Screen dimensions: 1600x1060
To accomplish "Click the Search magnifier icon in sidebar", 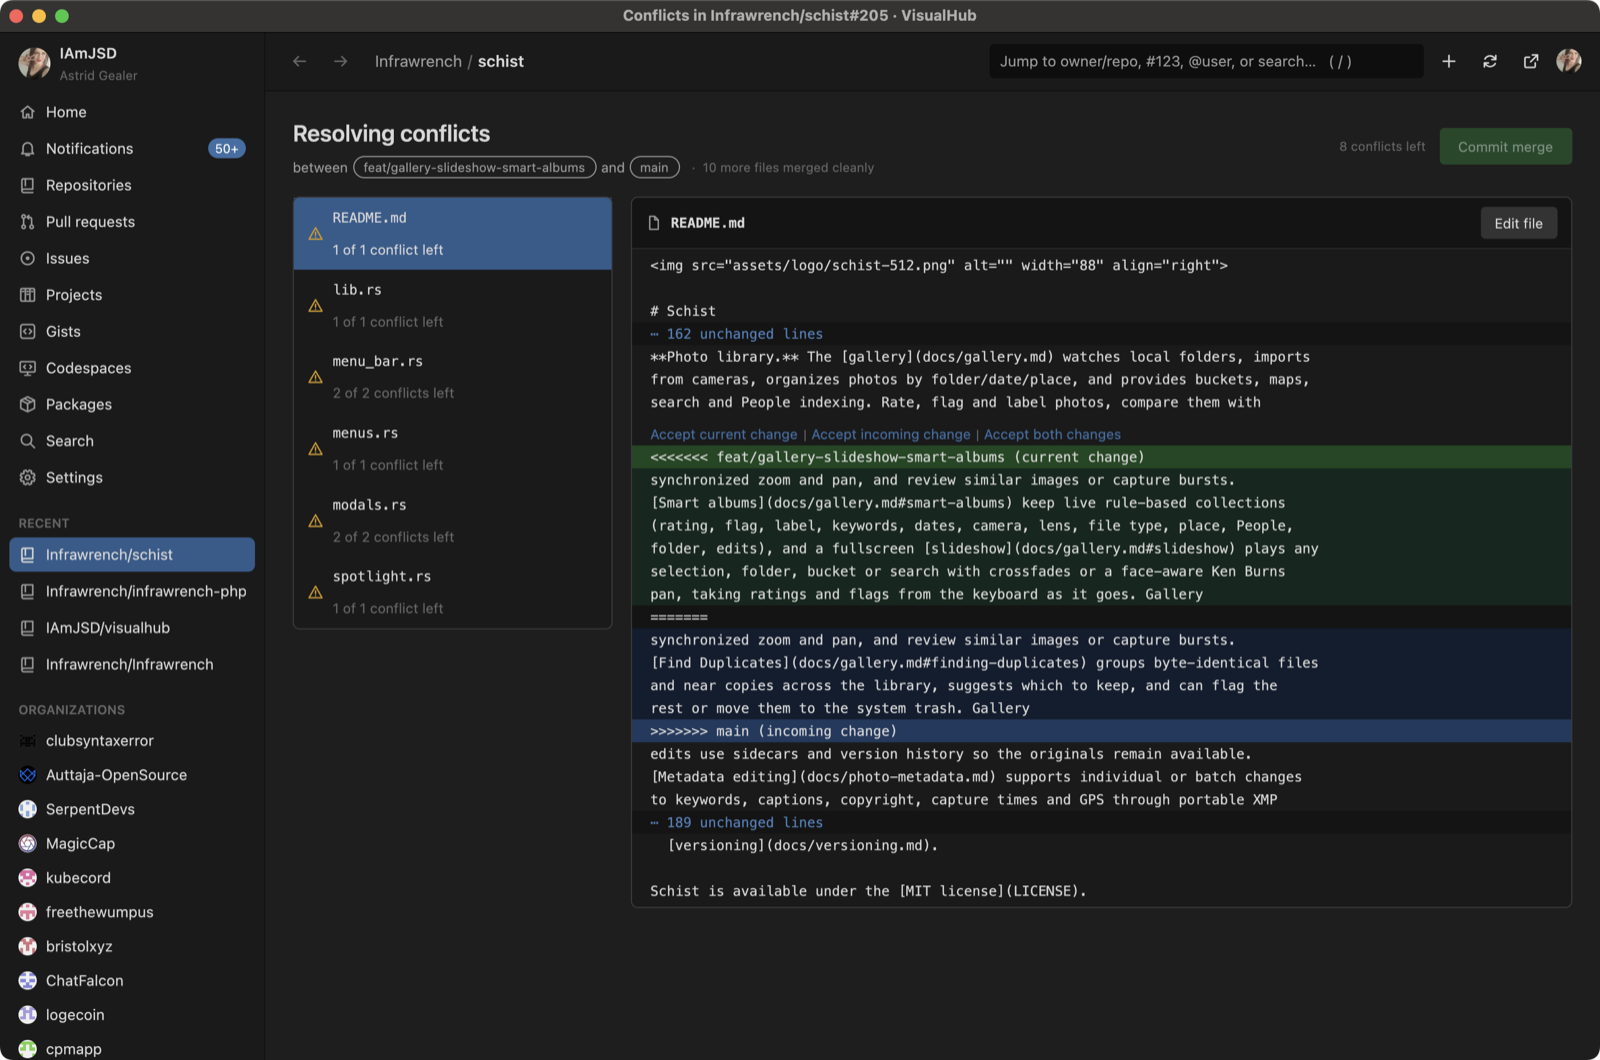I will (x=28, y=441).
